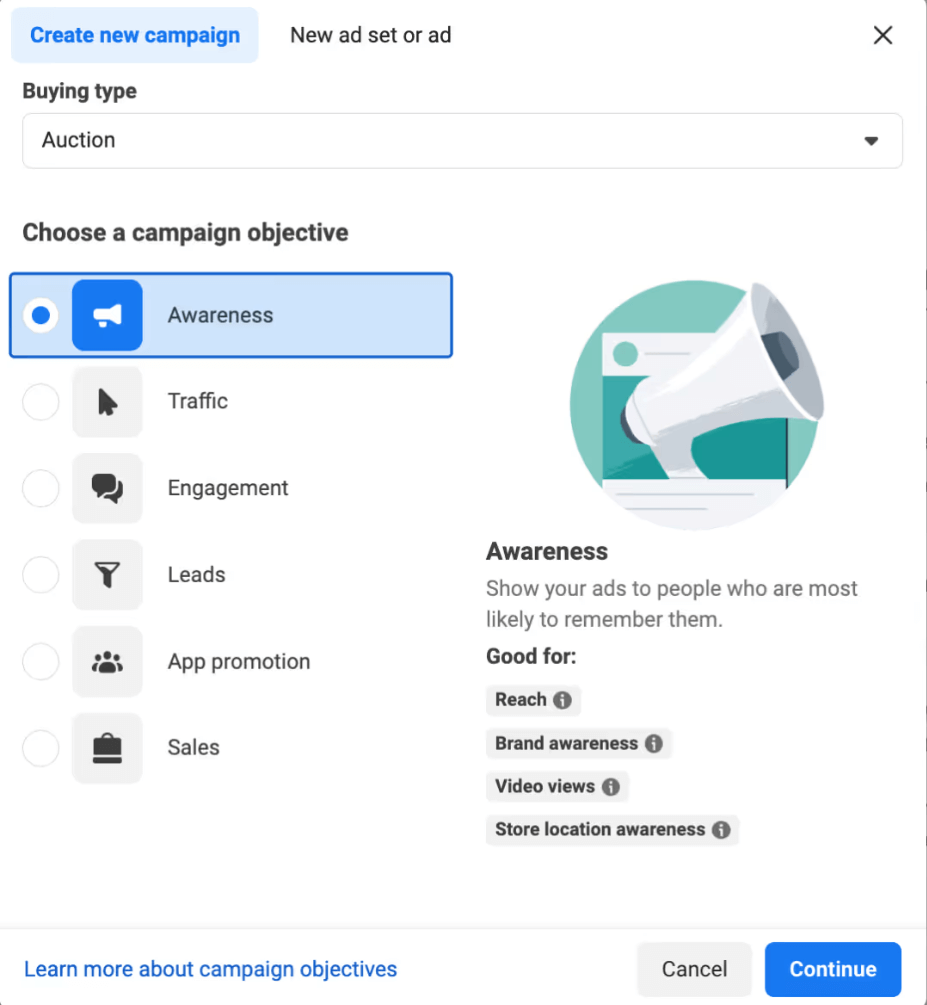Click the 'Show your ads to people' description
Viewport: 927px width, 1005px height.
[671, 604]
